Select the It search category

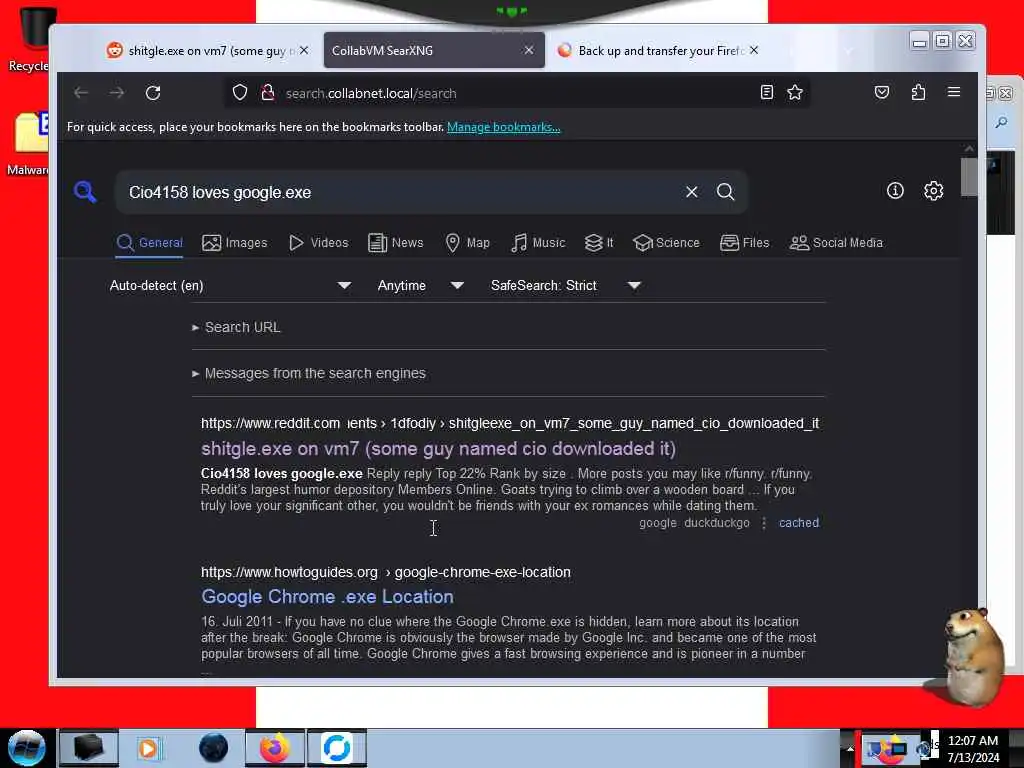pyautogui.click(x=599, y=243)
